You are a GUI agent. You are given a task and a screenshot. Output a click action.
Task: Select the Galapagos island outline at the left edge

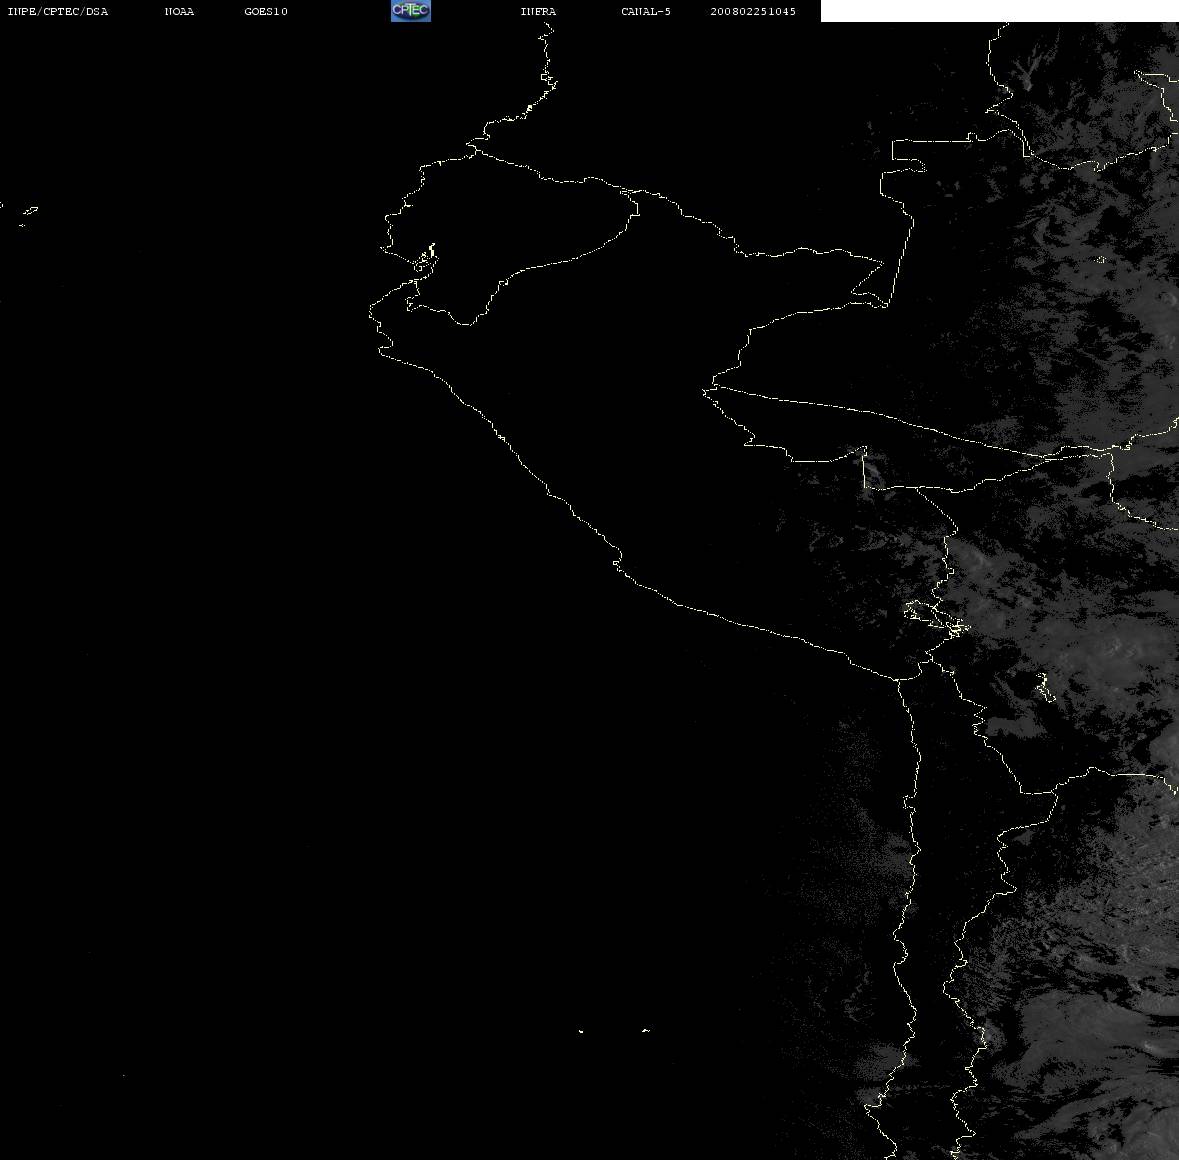pyautogui.click(x=29, y=213)
